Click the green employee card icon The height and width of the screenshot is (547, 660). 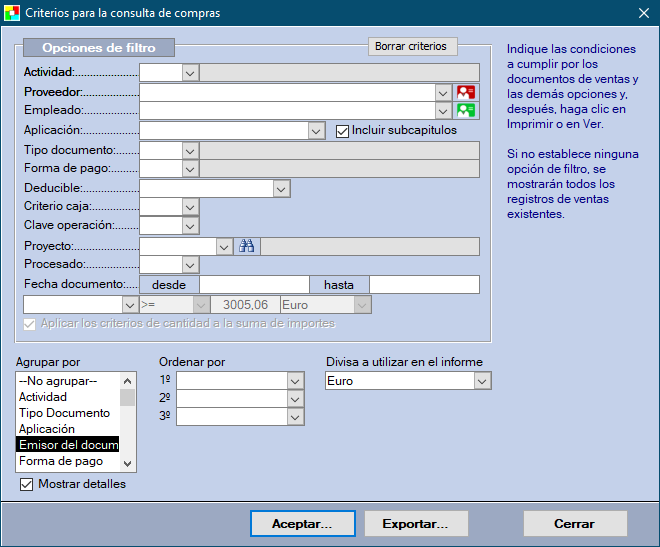[x=467, y=111]
